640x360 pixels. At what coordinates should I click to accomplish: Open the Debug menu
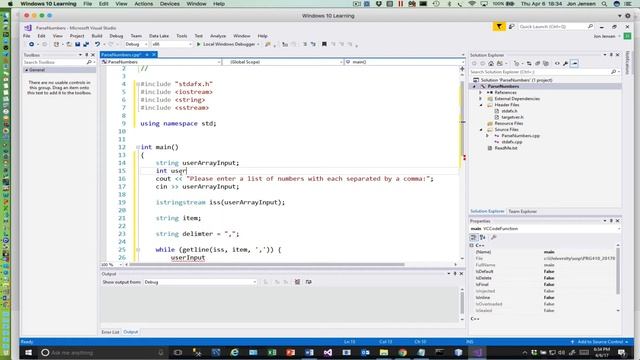point(116,36)
